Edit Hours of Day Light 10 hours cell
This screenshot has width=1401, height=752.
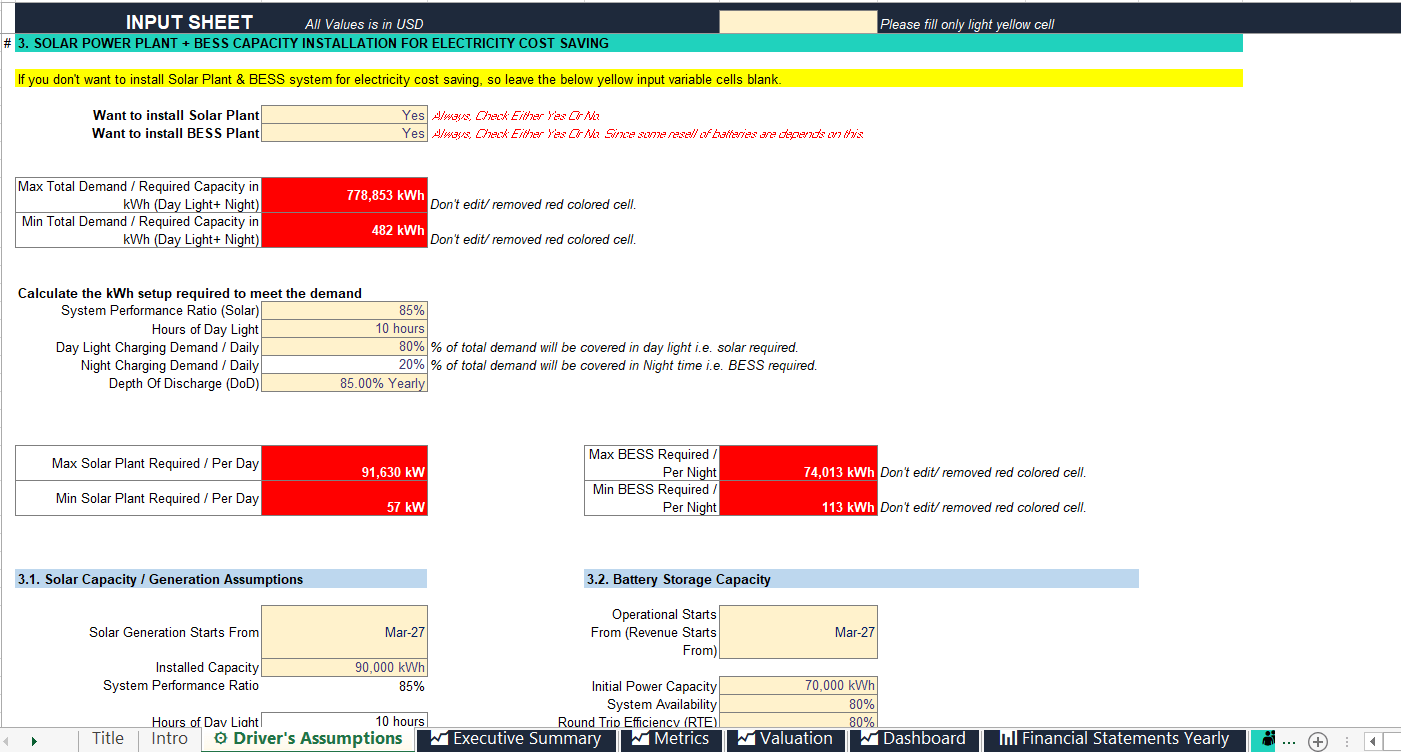coord(344,329)
